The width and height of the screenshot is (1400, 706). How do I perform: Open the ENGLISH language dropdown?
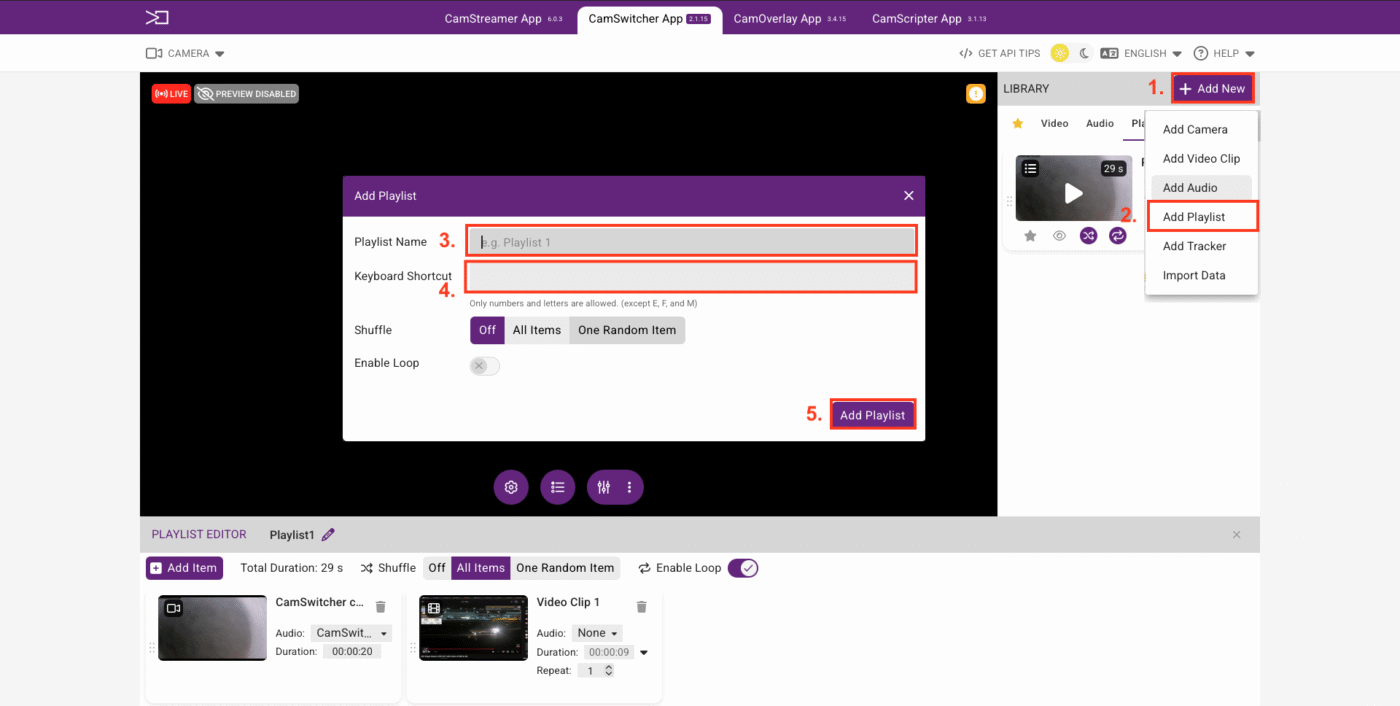click(1142, 54)
